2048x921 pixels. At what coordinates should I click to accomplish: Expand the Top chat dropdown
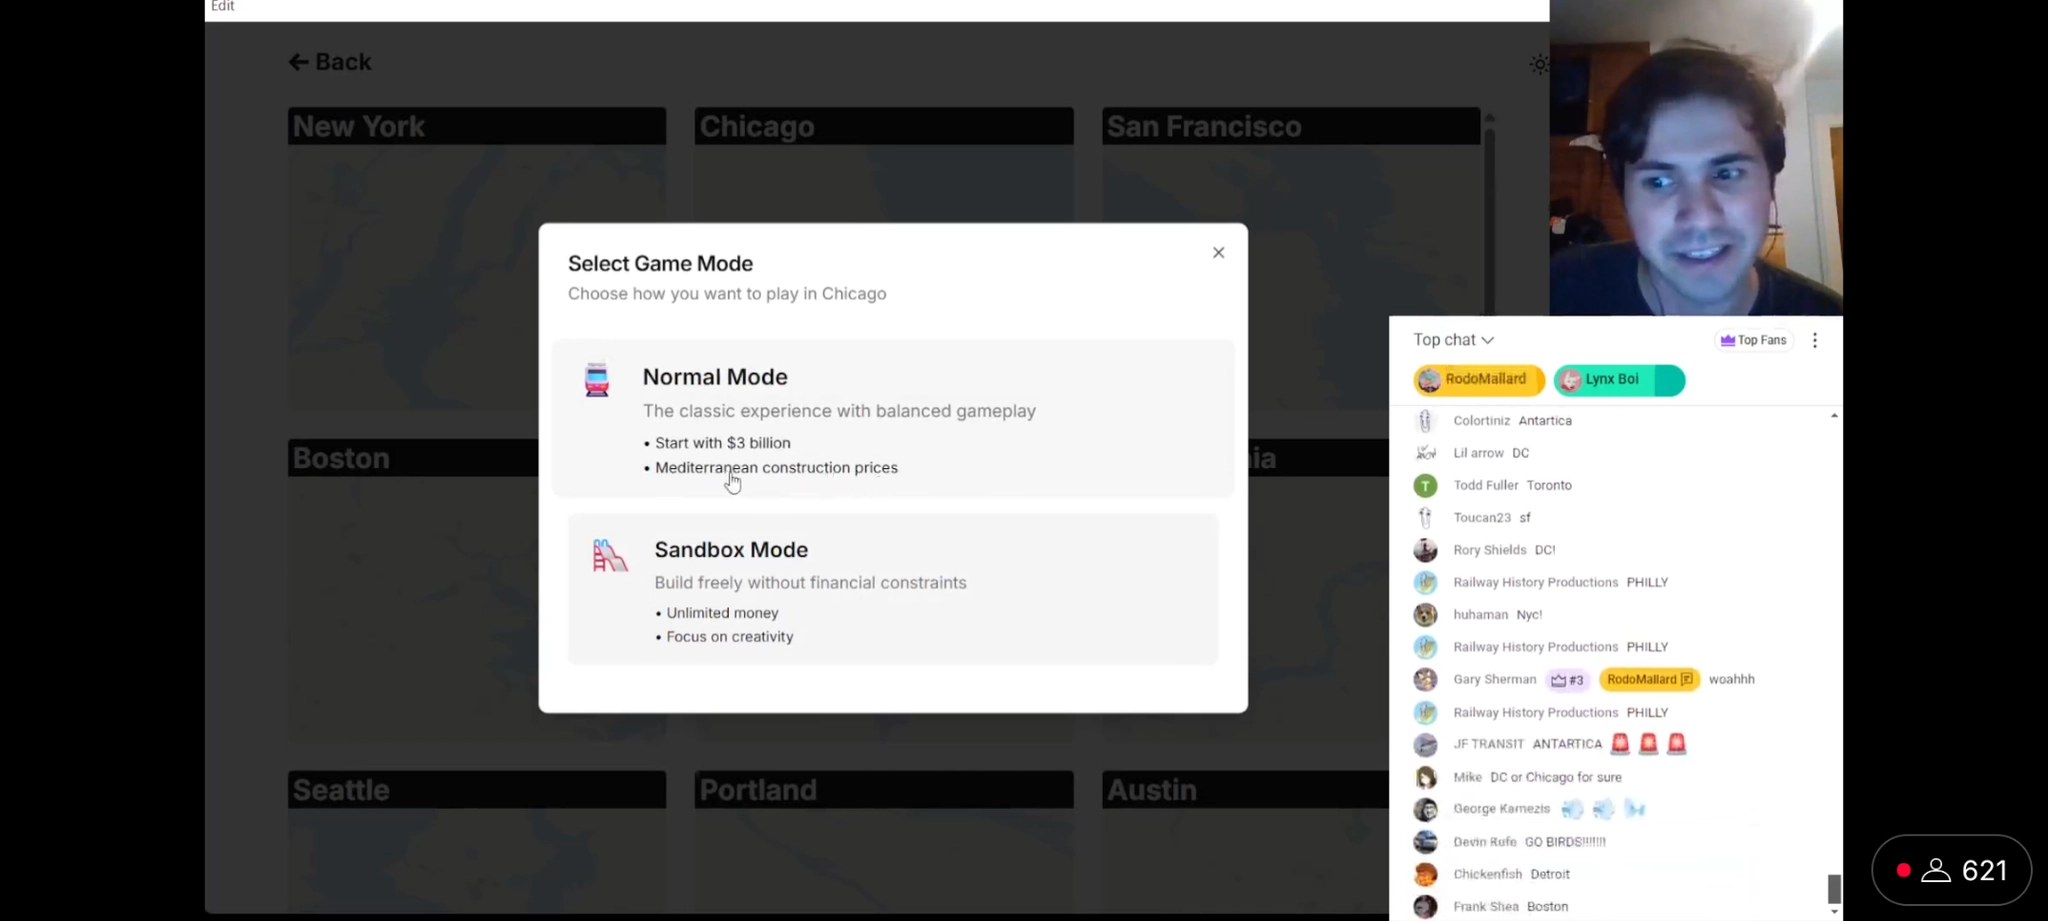coord(1453,340)
